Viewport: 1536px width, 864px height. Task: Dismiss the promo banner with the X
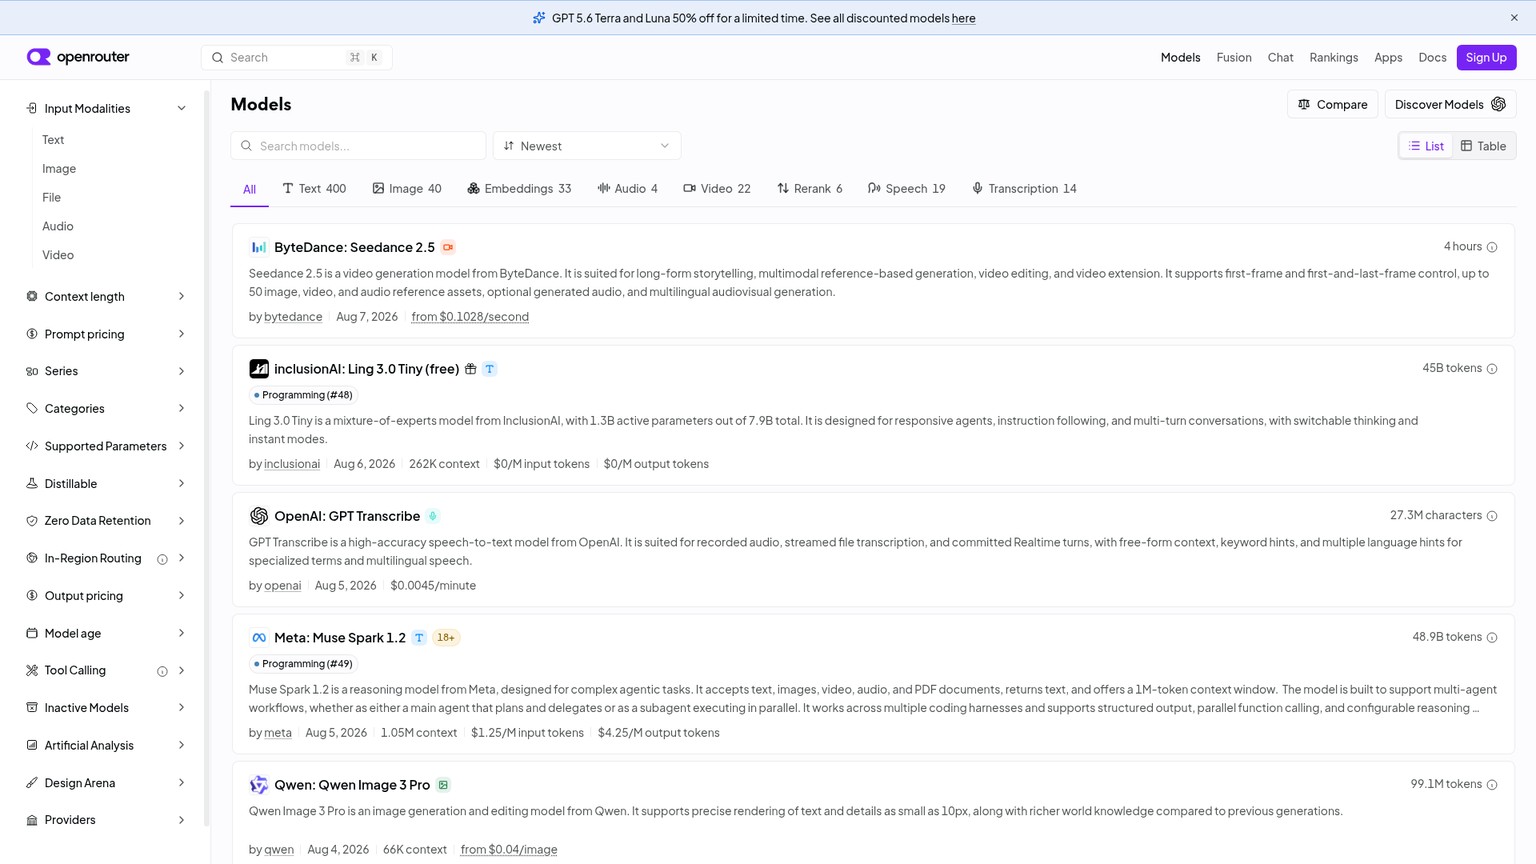click(1514, 18)
